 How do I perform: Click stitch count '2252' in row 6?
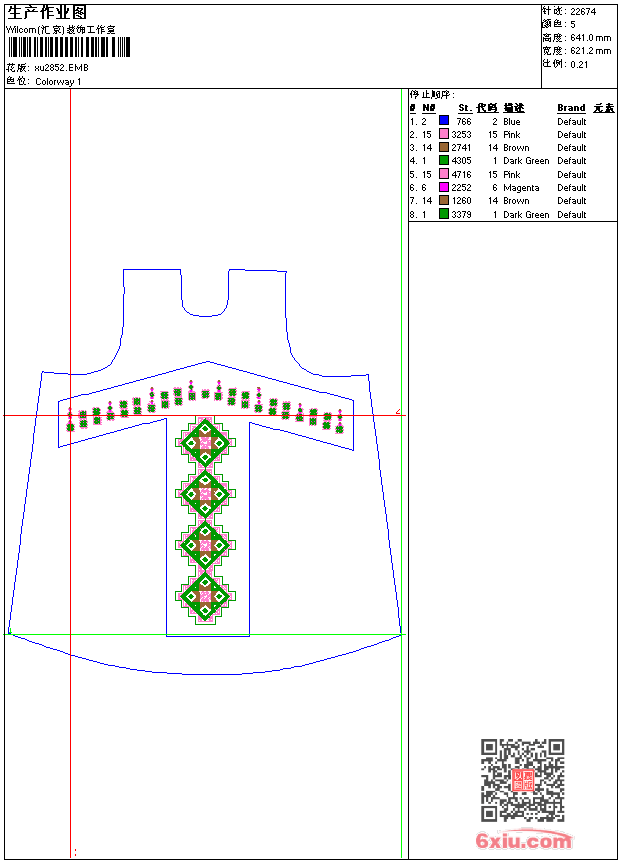[x=461, y=188]
